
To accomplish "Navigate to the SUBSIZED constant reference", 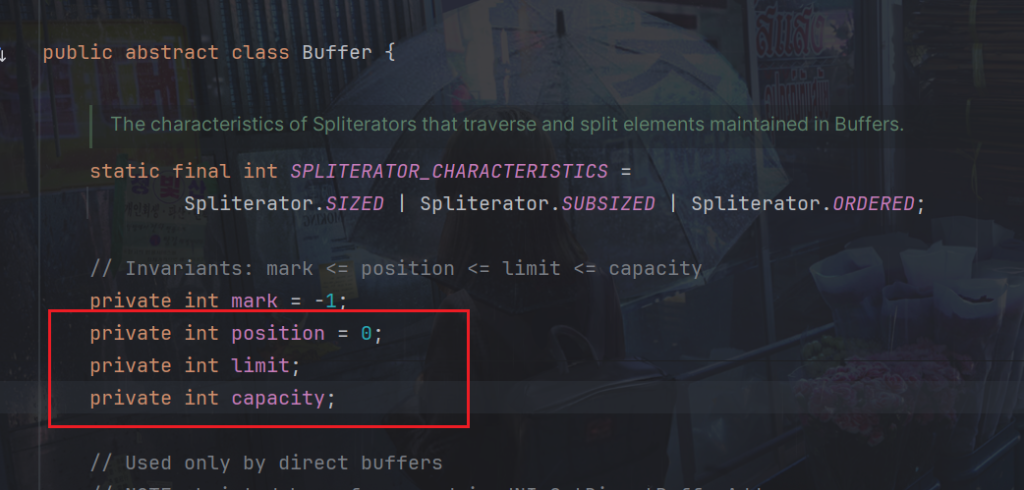I will tap(607, 204).
